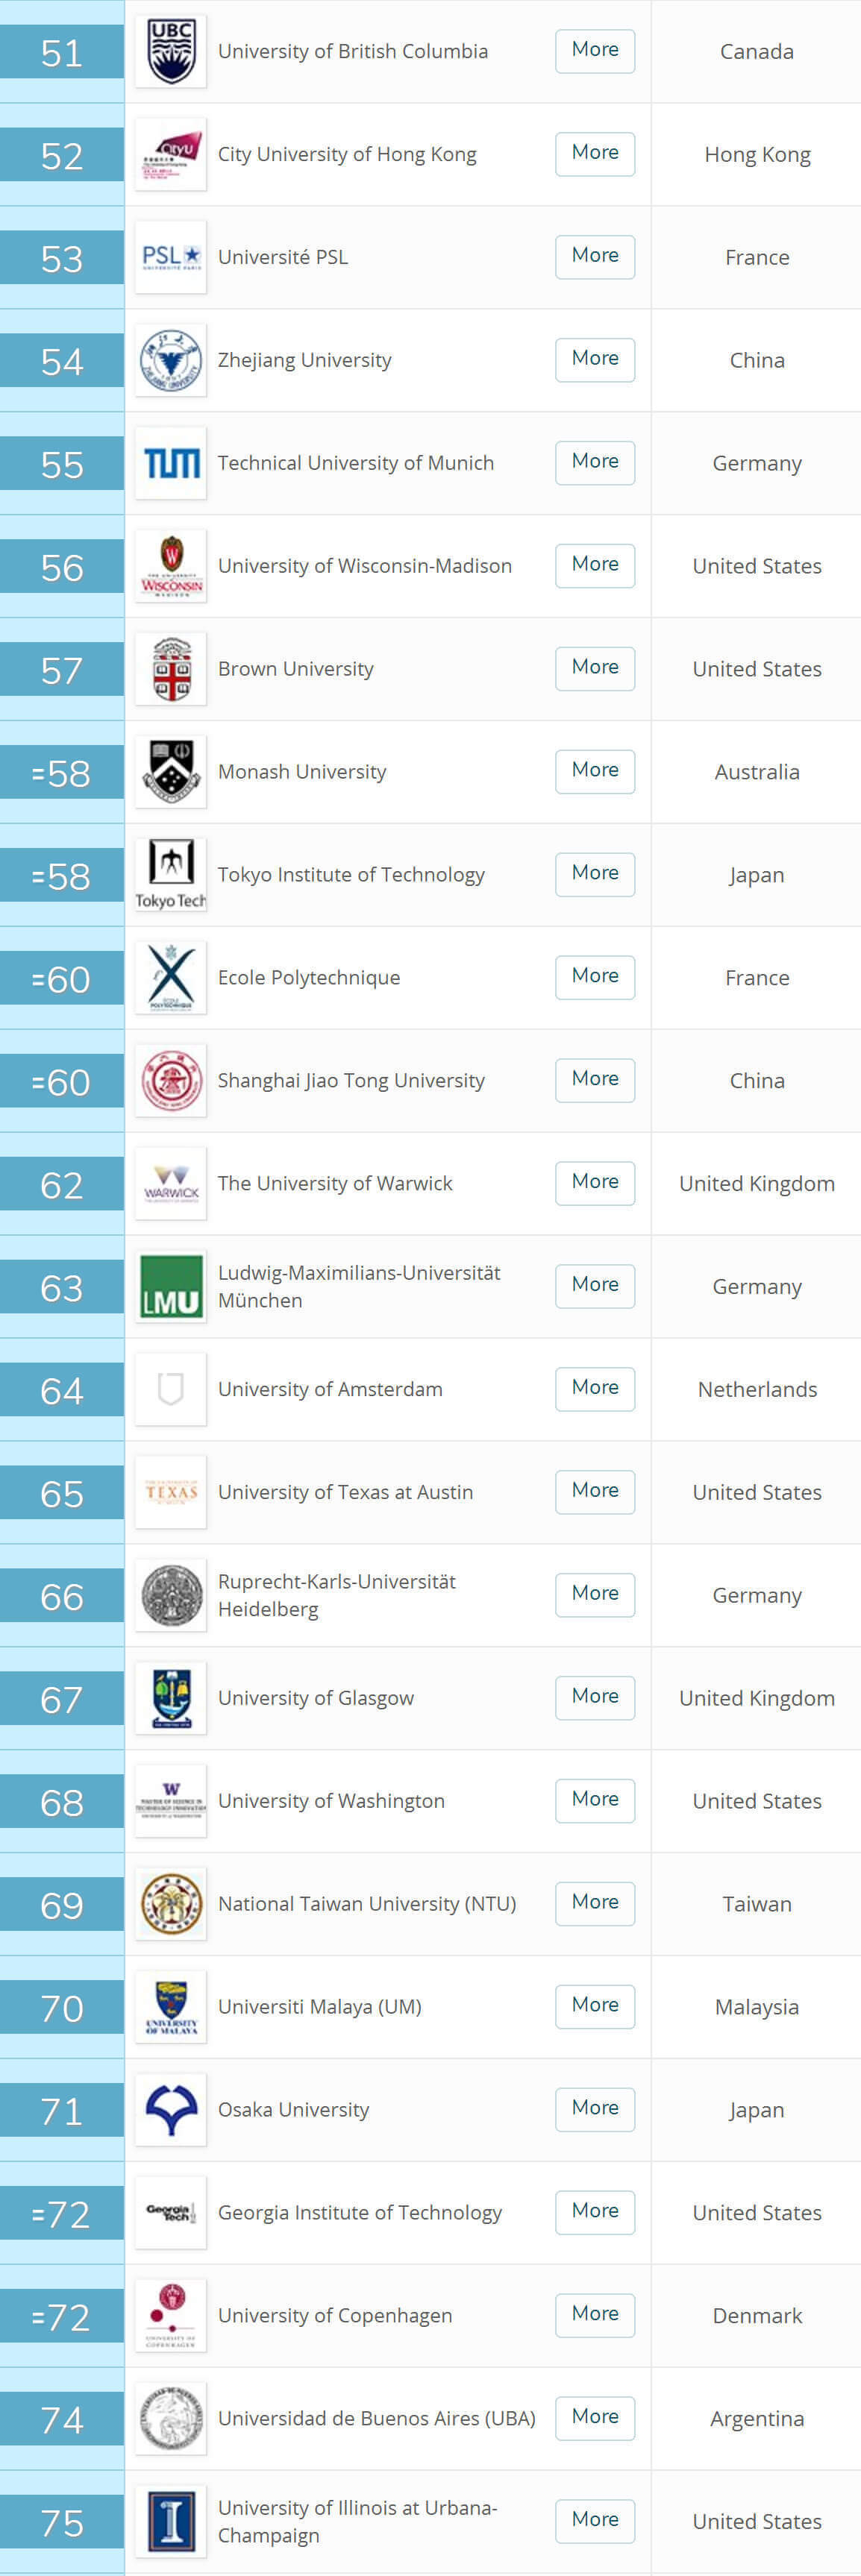861x2576 pixels.
Task: Click More next to Monash University
Action: click(x=595, y=771)
